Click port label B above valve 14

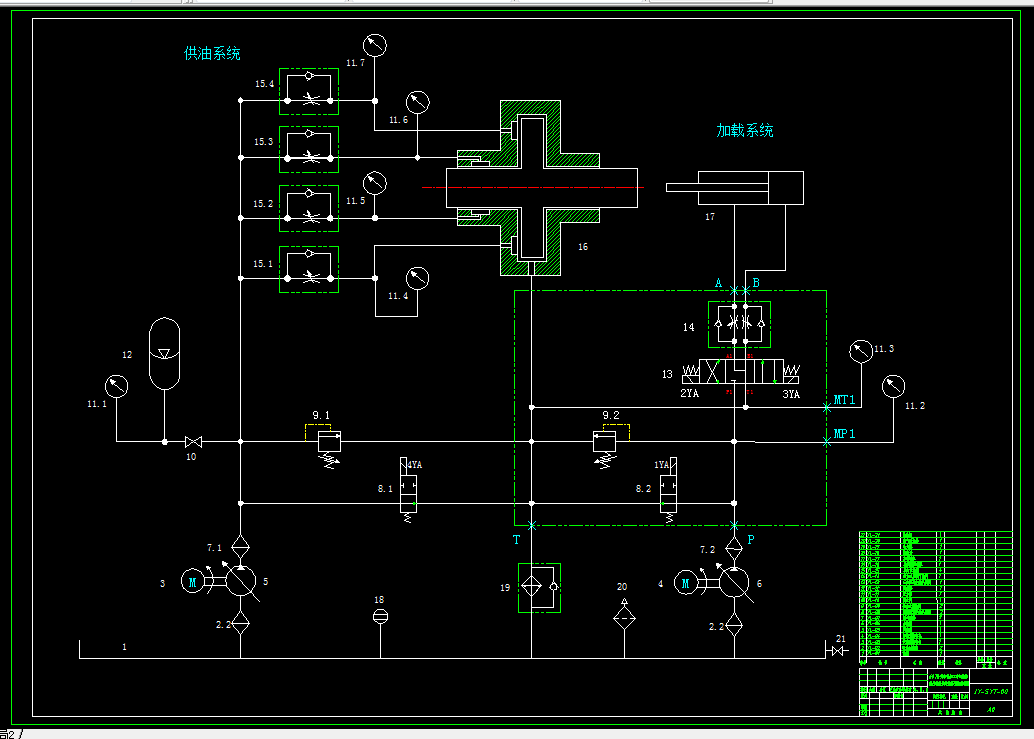756,283
